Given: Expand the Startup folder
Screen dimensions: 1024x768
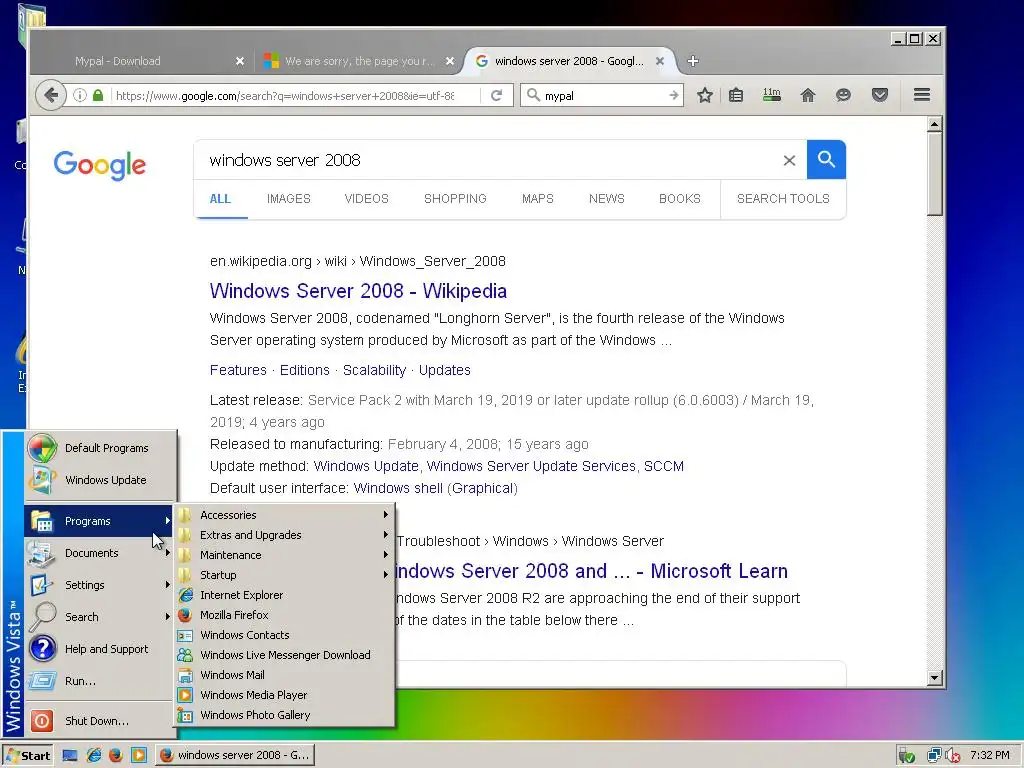Looking at the screenshot, I should point(285,575).
